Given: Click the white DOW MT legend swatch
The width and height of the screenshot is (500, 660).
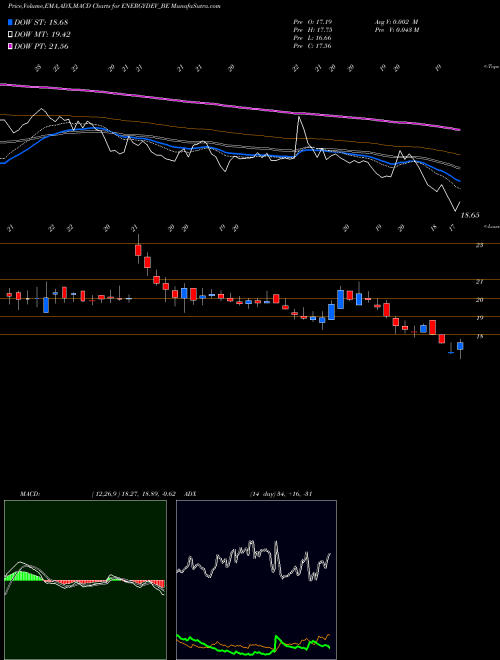Looking at the screenshot, I should point(11,35).
